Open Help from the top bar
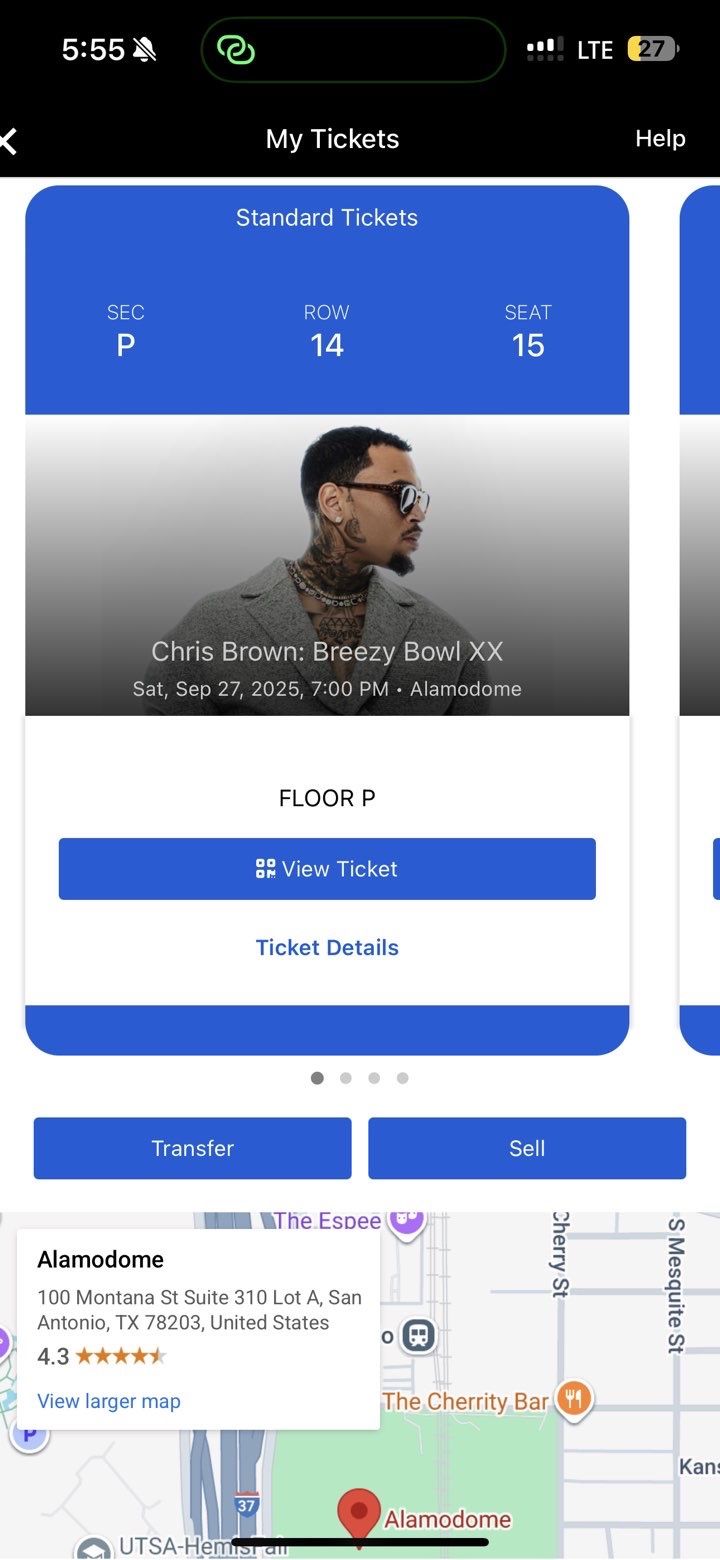 [660, 139]
